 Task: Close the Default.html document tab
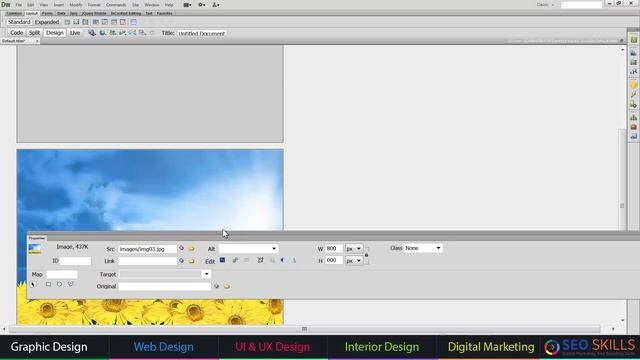point(37,41)
